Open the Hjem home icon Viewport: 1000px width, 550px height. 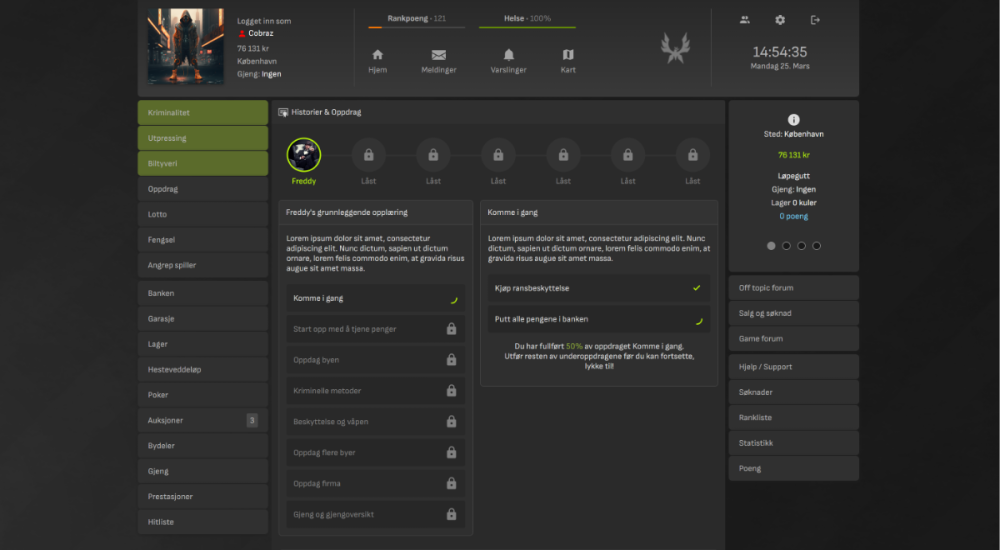tap(377, 55)
